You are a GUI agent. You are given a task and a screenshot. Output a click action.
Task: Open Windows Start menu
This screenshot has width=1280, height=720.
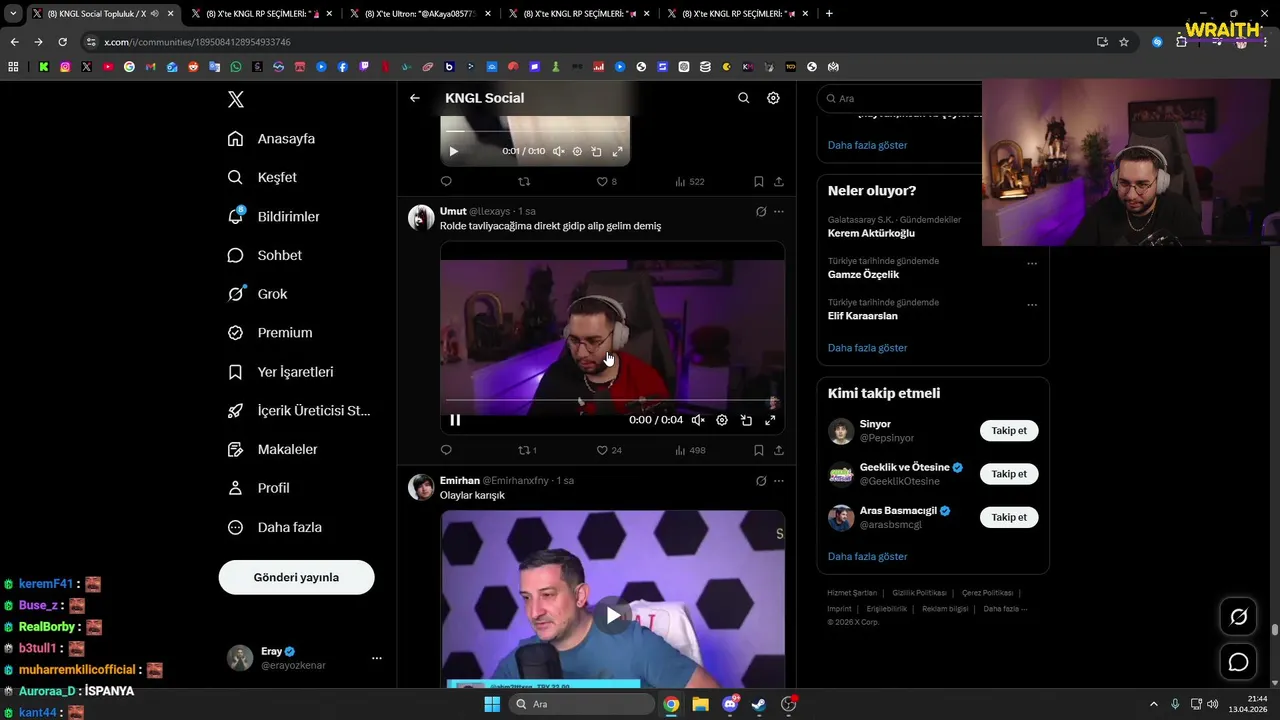[492, 704]
